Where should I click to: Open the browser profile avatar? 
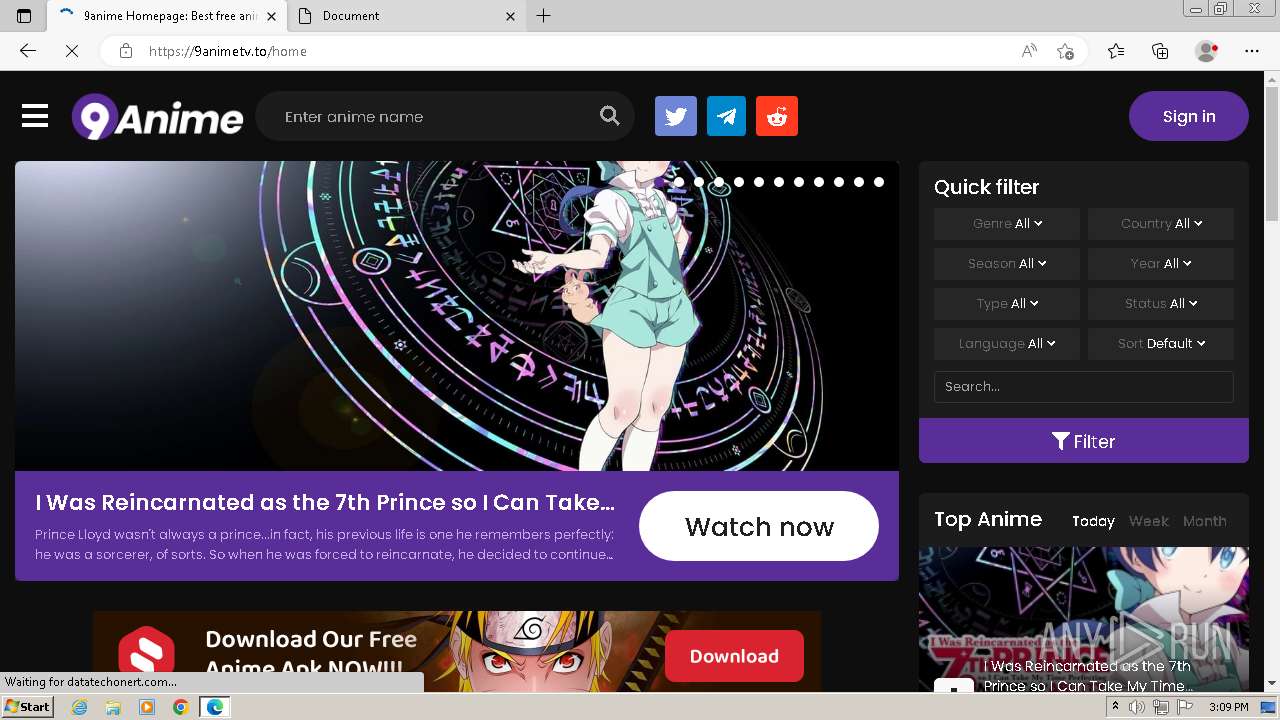click(1207, 51)
